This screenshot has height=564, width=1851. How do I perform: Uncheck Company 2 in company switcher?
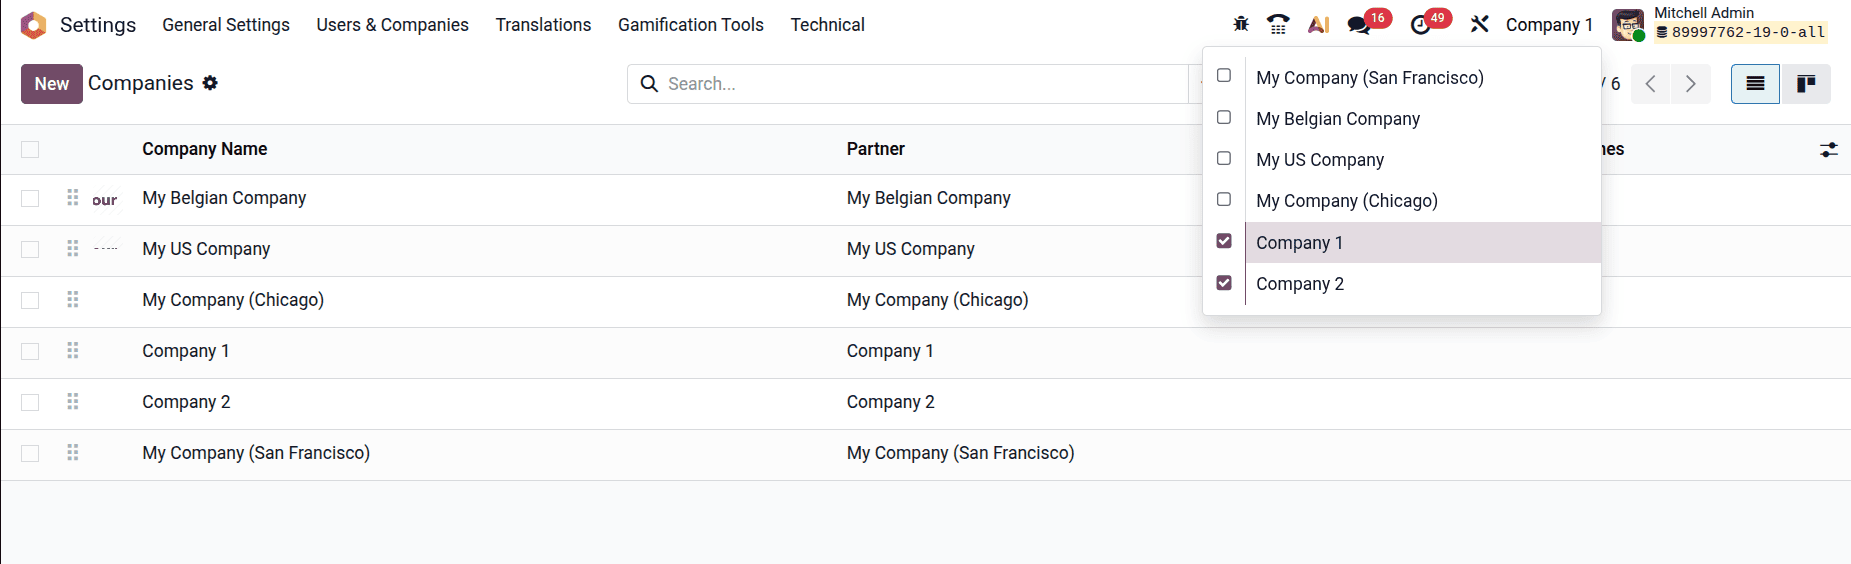coord(1224,283)
